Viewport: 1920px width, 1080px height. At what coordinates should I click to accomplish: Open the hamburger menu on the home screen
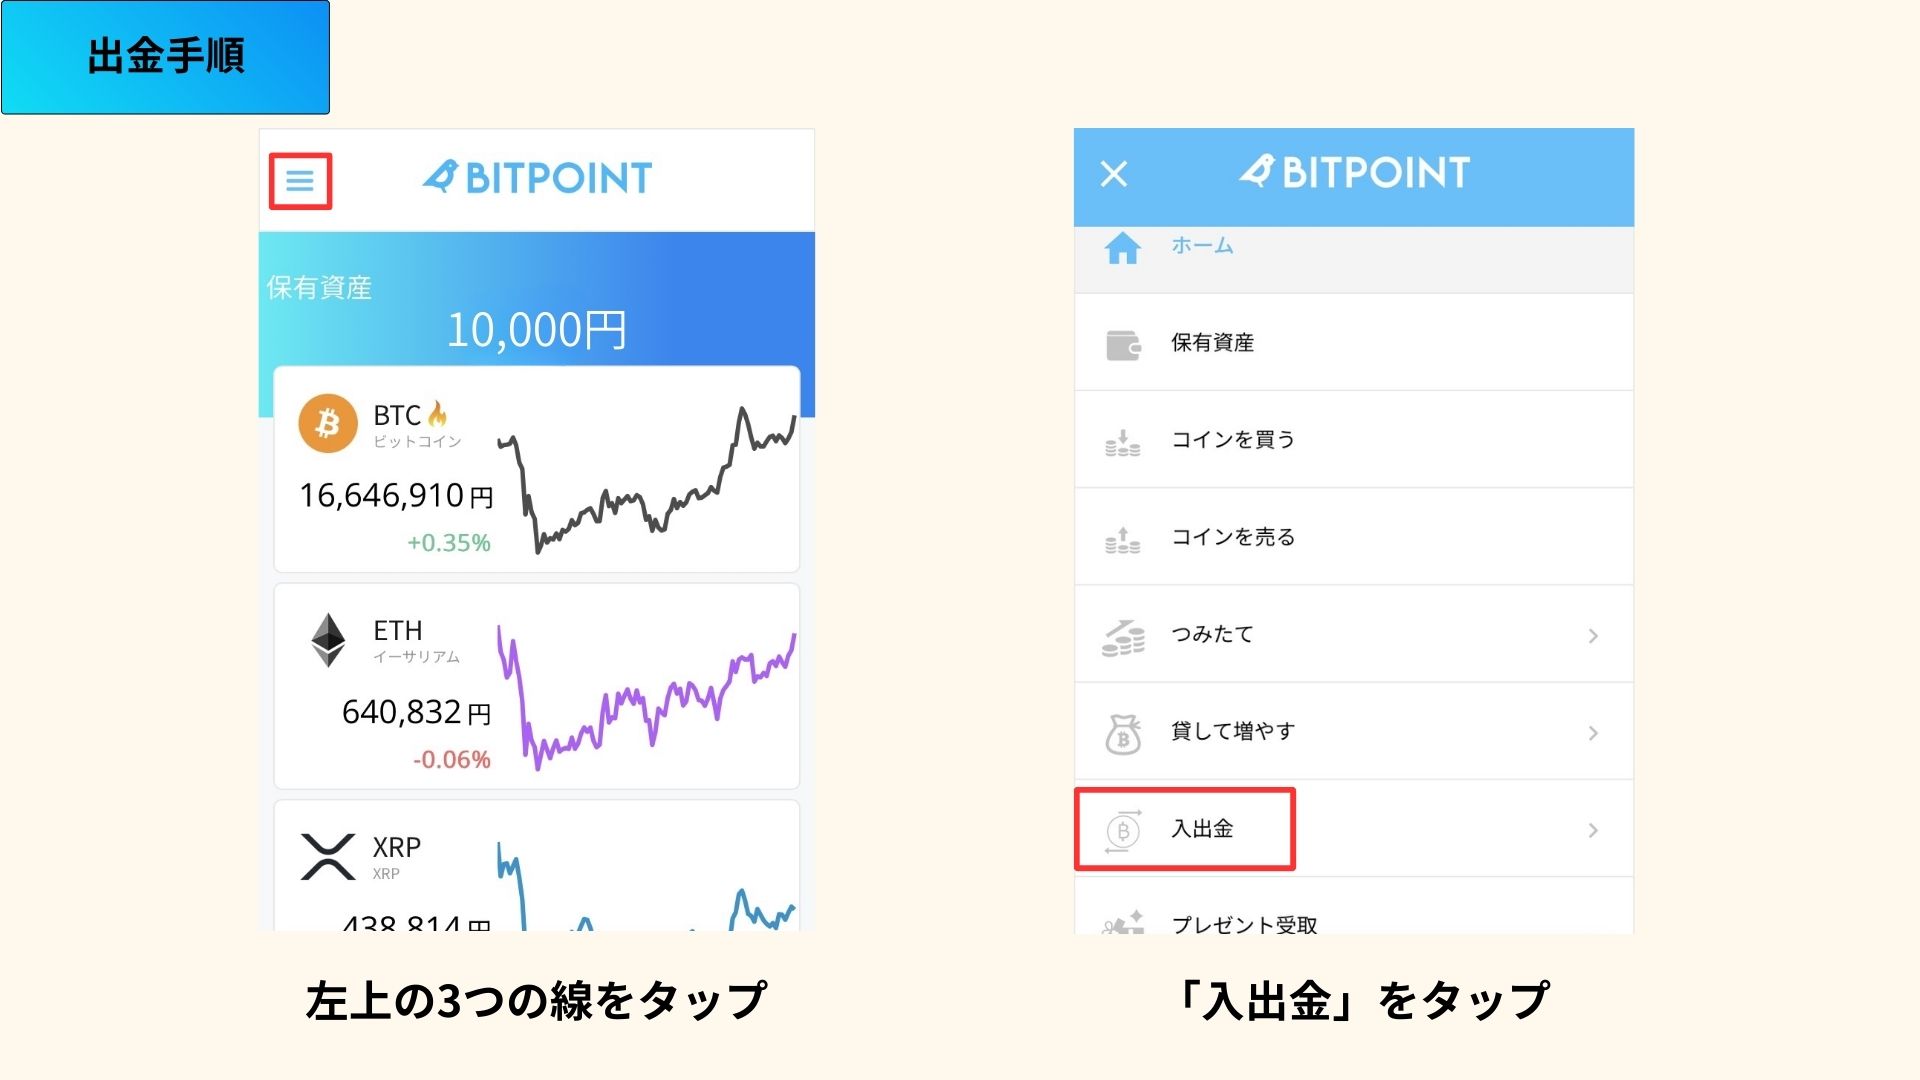pyautogui.click(x=299, y=180)
